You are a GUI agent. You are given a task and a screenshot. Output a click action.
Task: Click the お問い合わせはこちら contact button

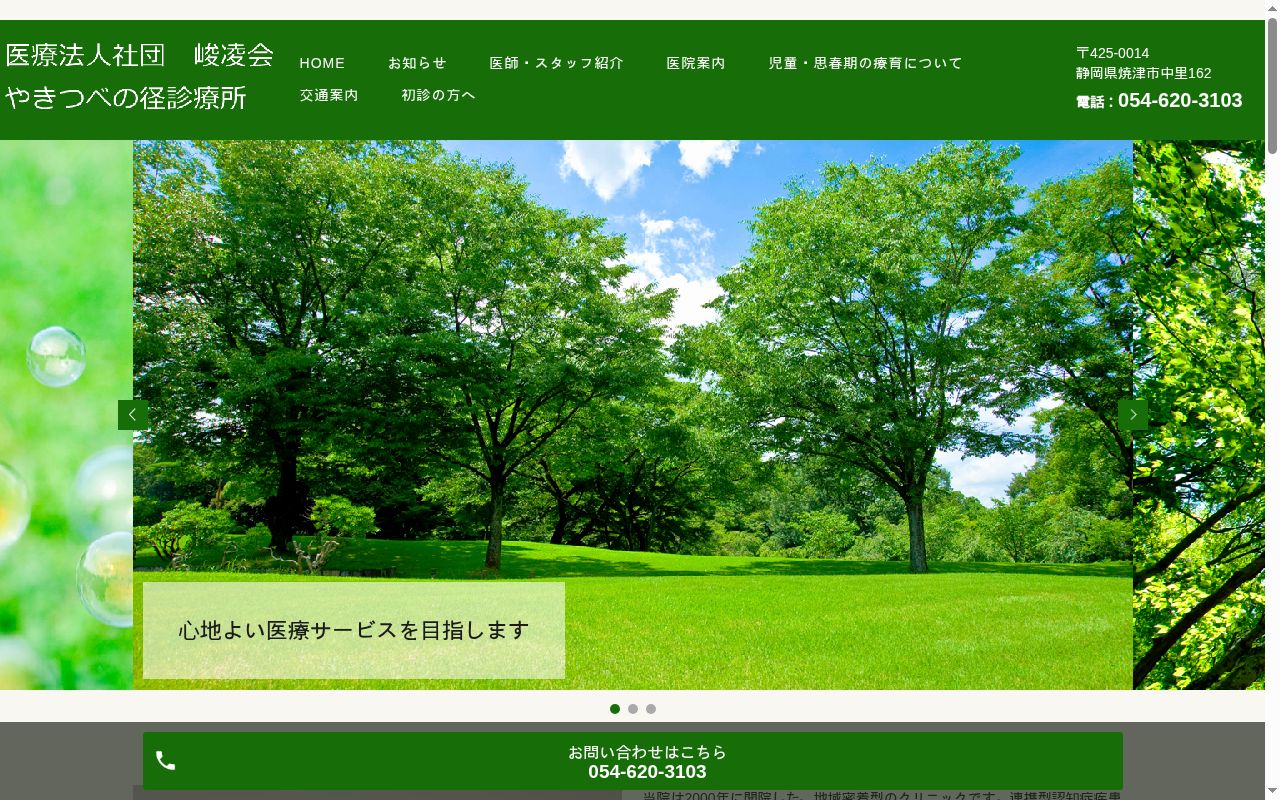pyautogui.click(x=633, y=761)
